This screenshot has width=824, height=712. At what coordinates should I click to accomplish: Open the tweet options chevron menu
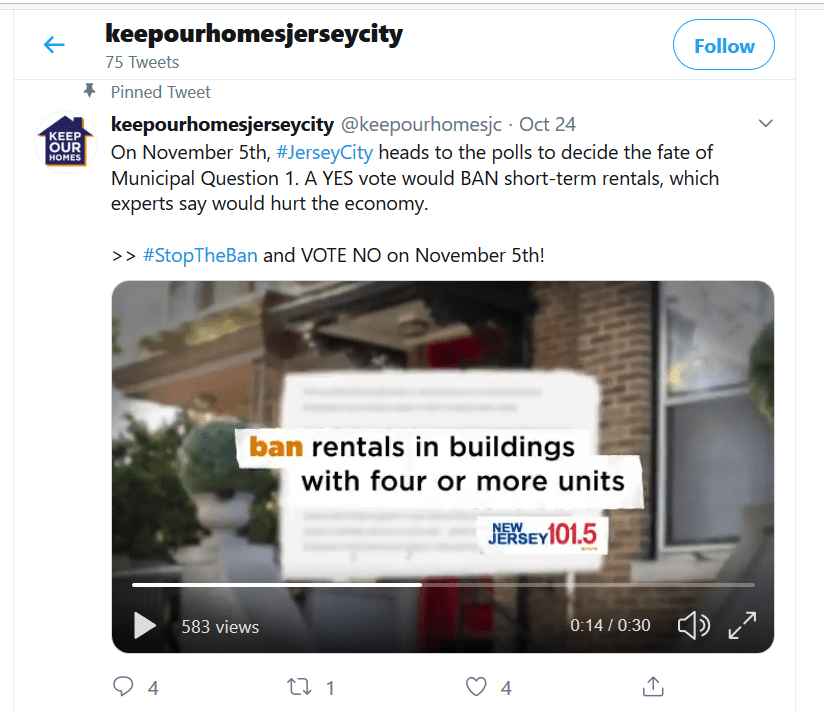(x=766, y=123)
